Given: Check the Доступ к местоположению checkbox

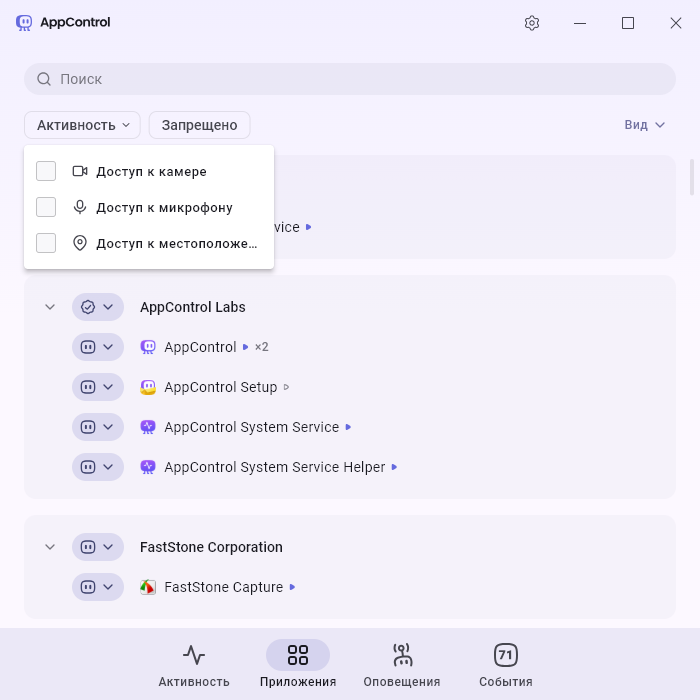Looking at the screenshot, I should pyautogui.click(x=46, y=243).
